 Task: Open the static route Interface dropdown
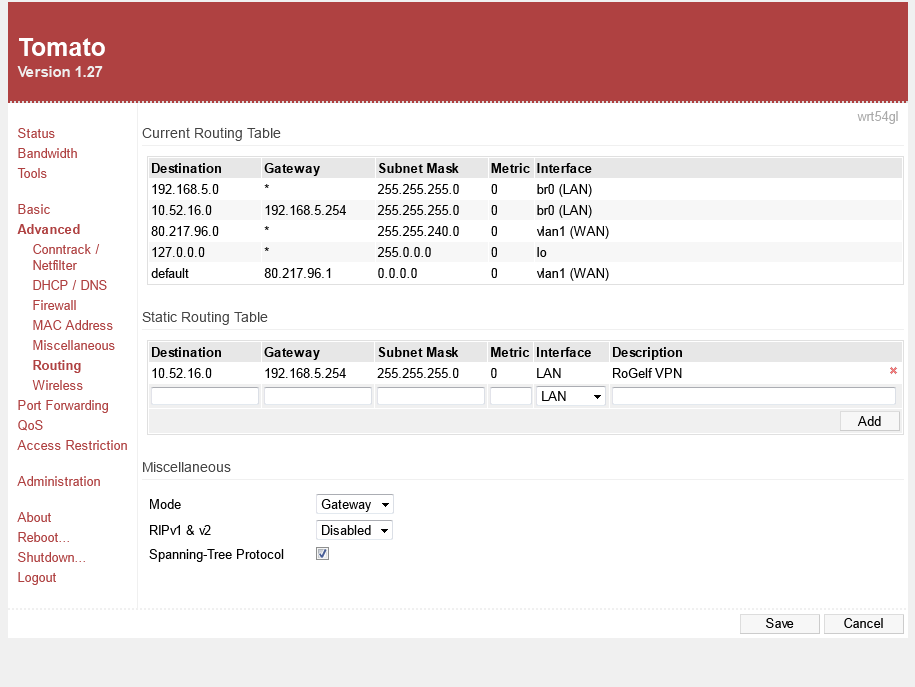(570, 397)
